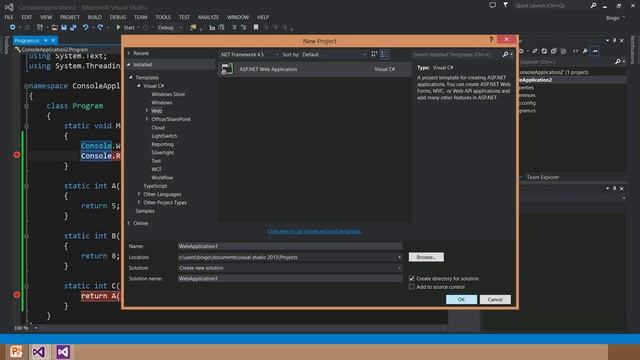Click the notifications flag icon
The height and width of the screenshot is (360, 640).
(506, 5)
